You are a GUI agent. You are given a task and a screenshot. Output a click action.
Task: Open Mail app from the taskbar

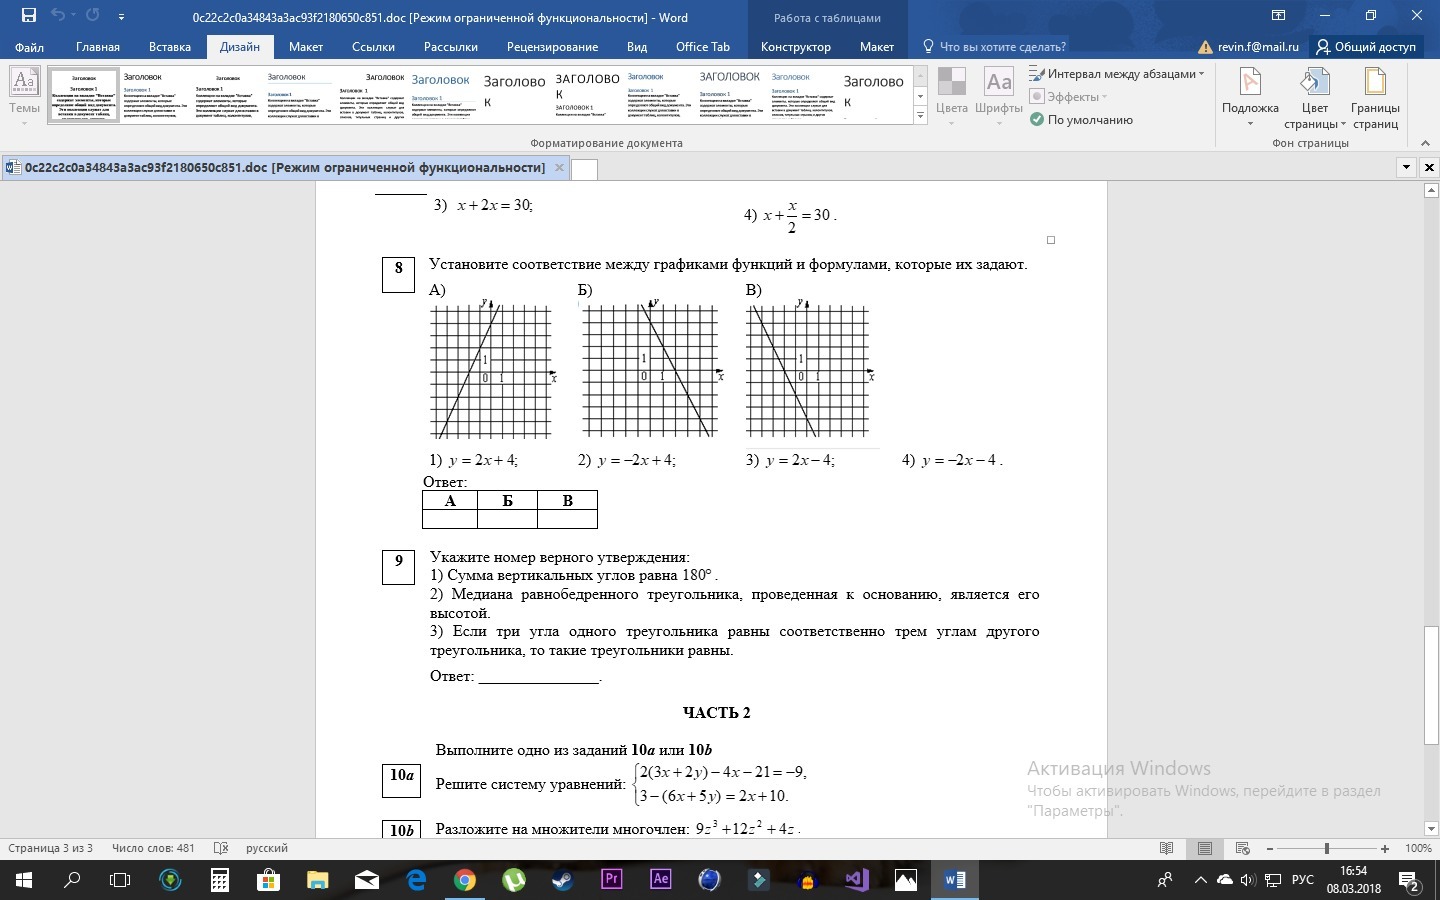click(367, 880)
